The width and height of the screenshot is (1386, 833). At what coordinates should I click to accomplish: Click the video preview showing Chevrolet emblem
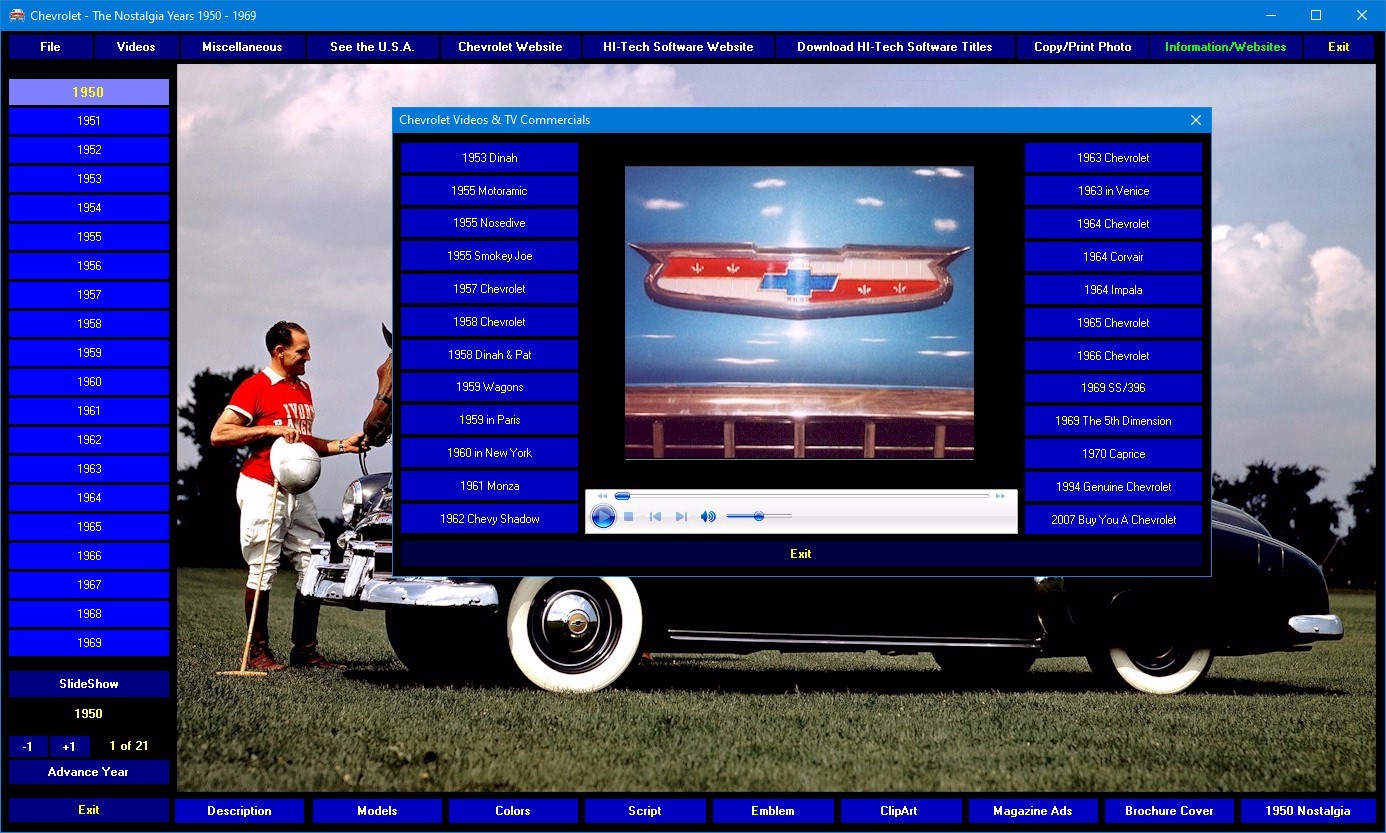[799, 313]
